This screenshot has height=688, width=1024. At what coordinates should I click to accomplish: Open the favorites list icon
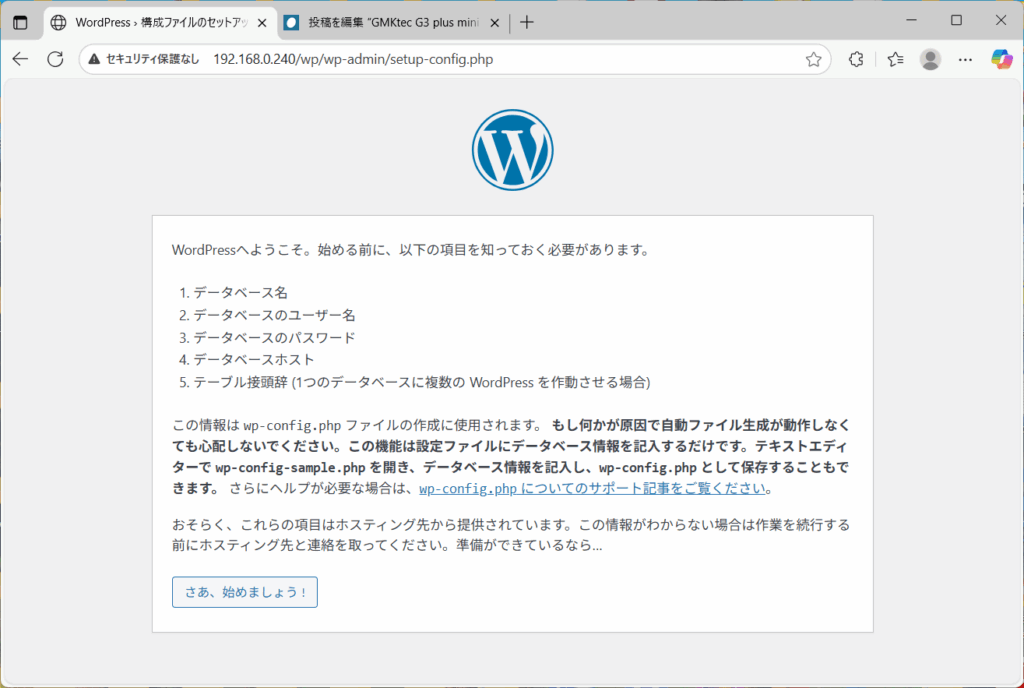click(895, 59)
